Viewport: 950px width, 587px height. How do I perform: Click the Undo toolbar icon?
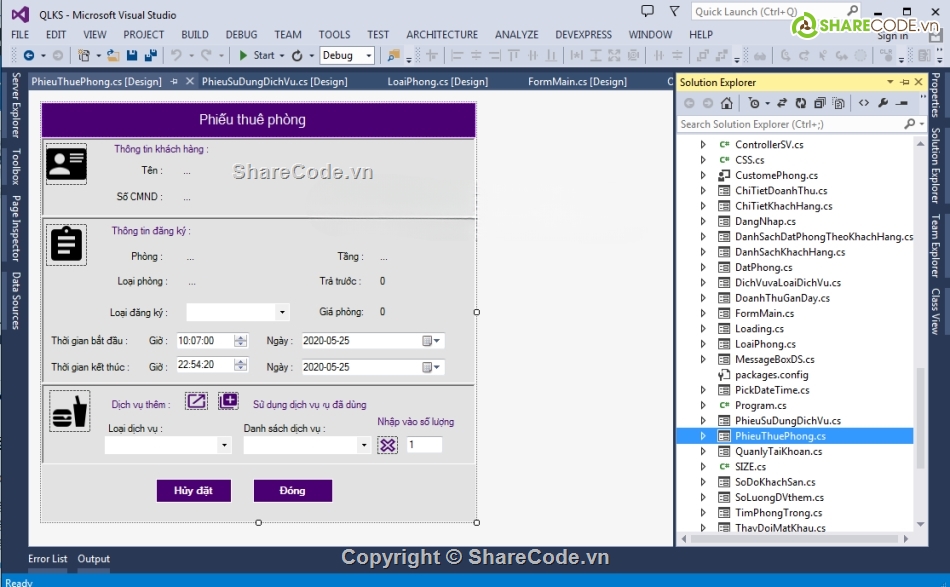[x=176, y=56]
